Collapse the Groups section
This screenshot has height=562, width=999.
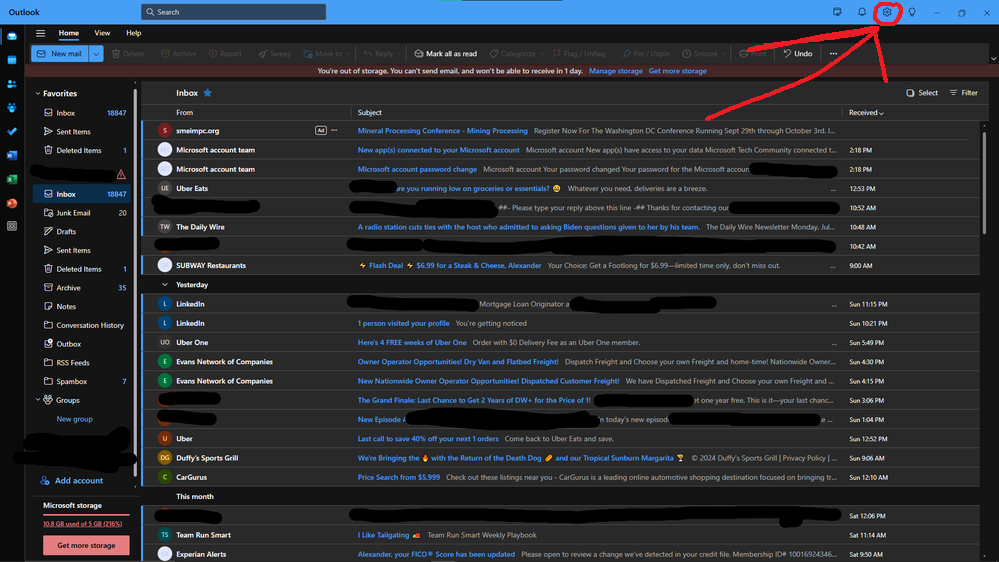click(38, 400)
